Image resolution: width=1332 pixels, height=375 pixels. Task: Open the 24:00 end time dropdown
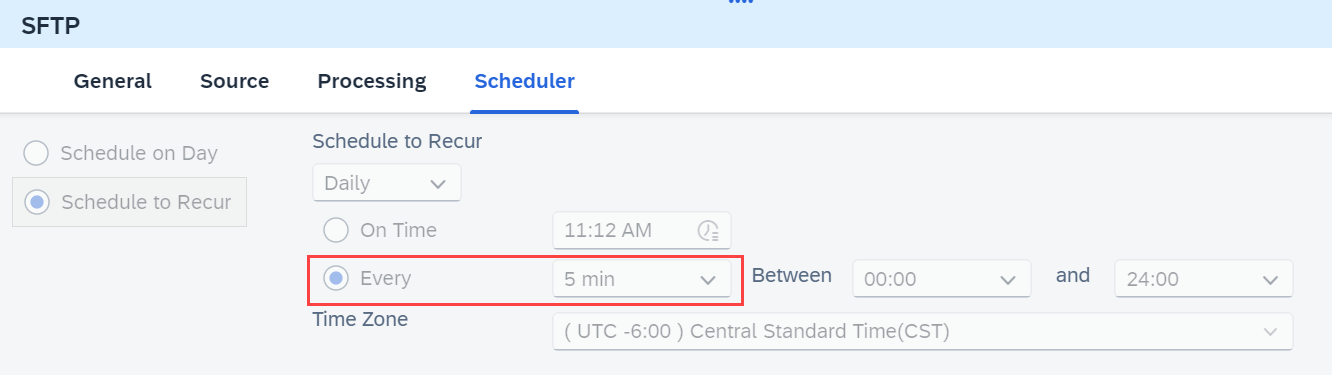point(1204,279)
